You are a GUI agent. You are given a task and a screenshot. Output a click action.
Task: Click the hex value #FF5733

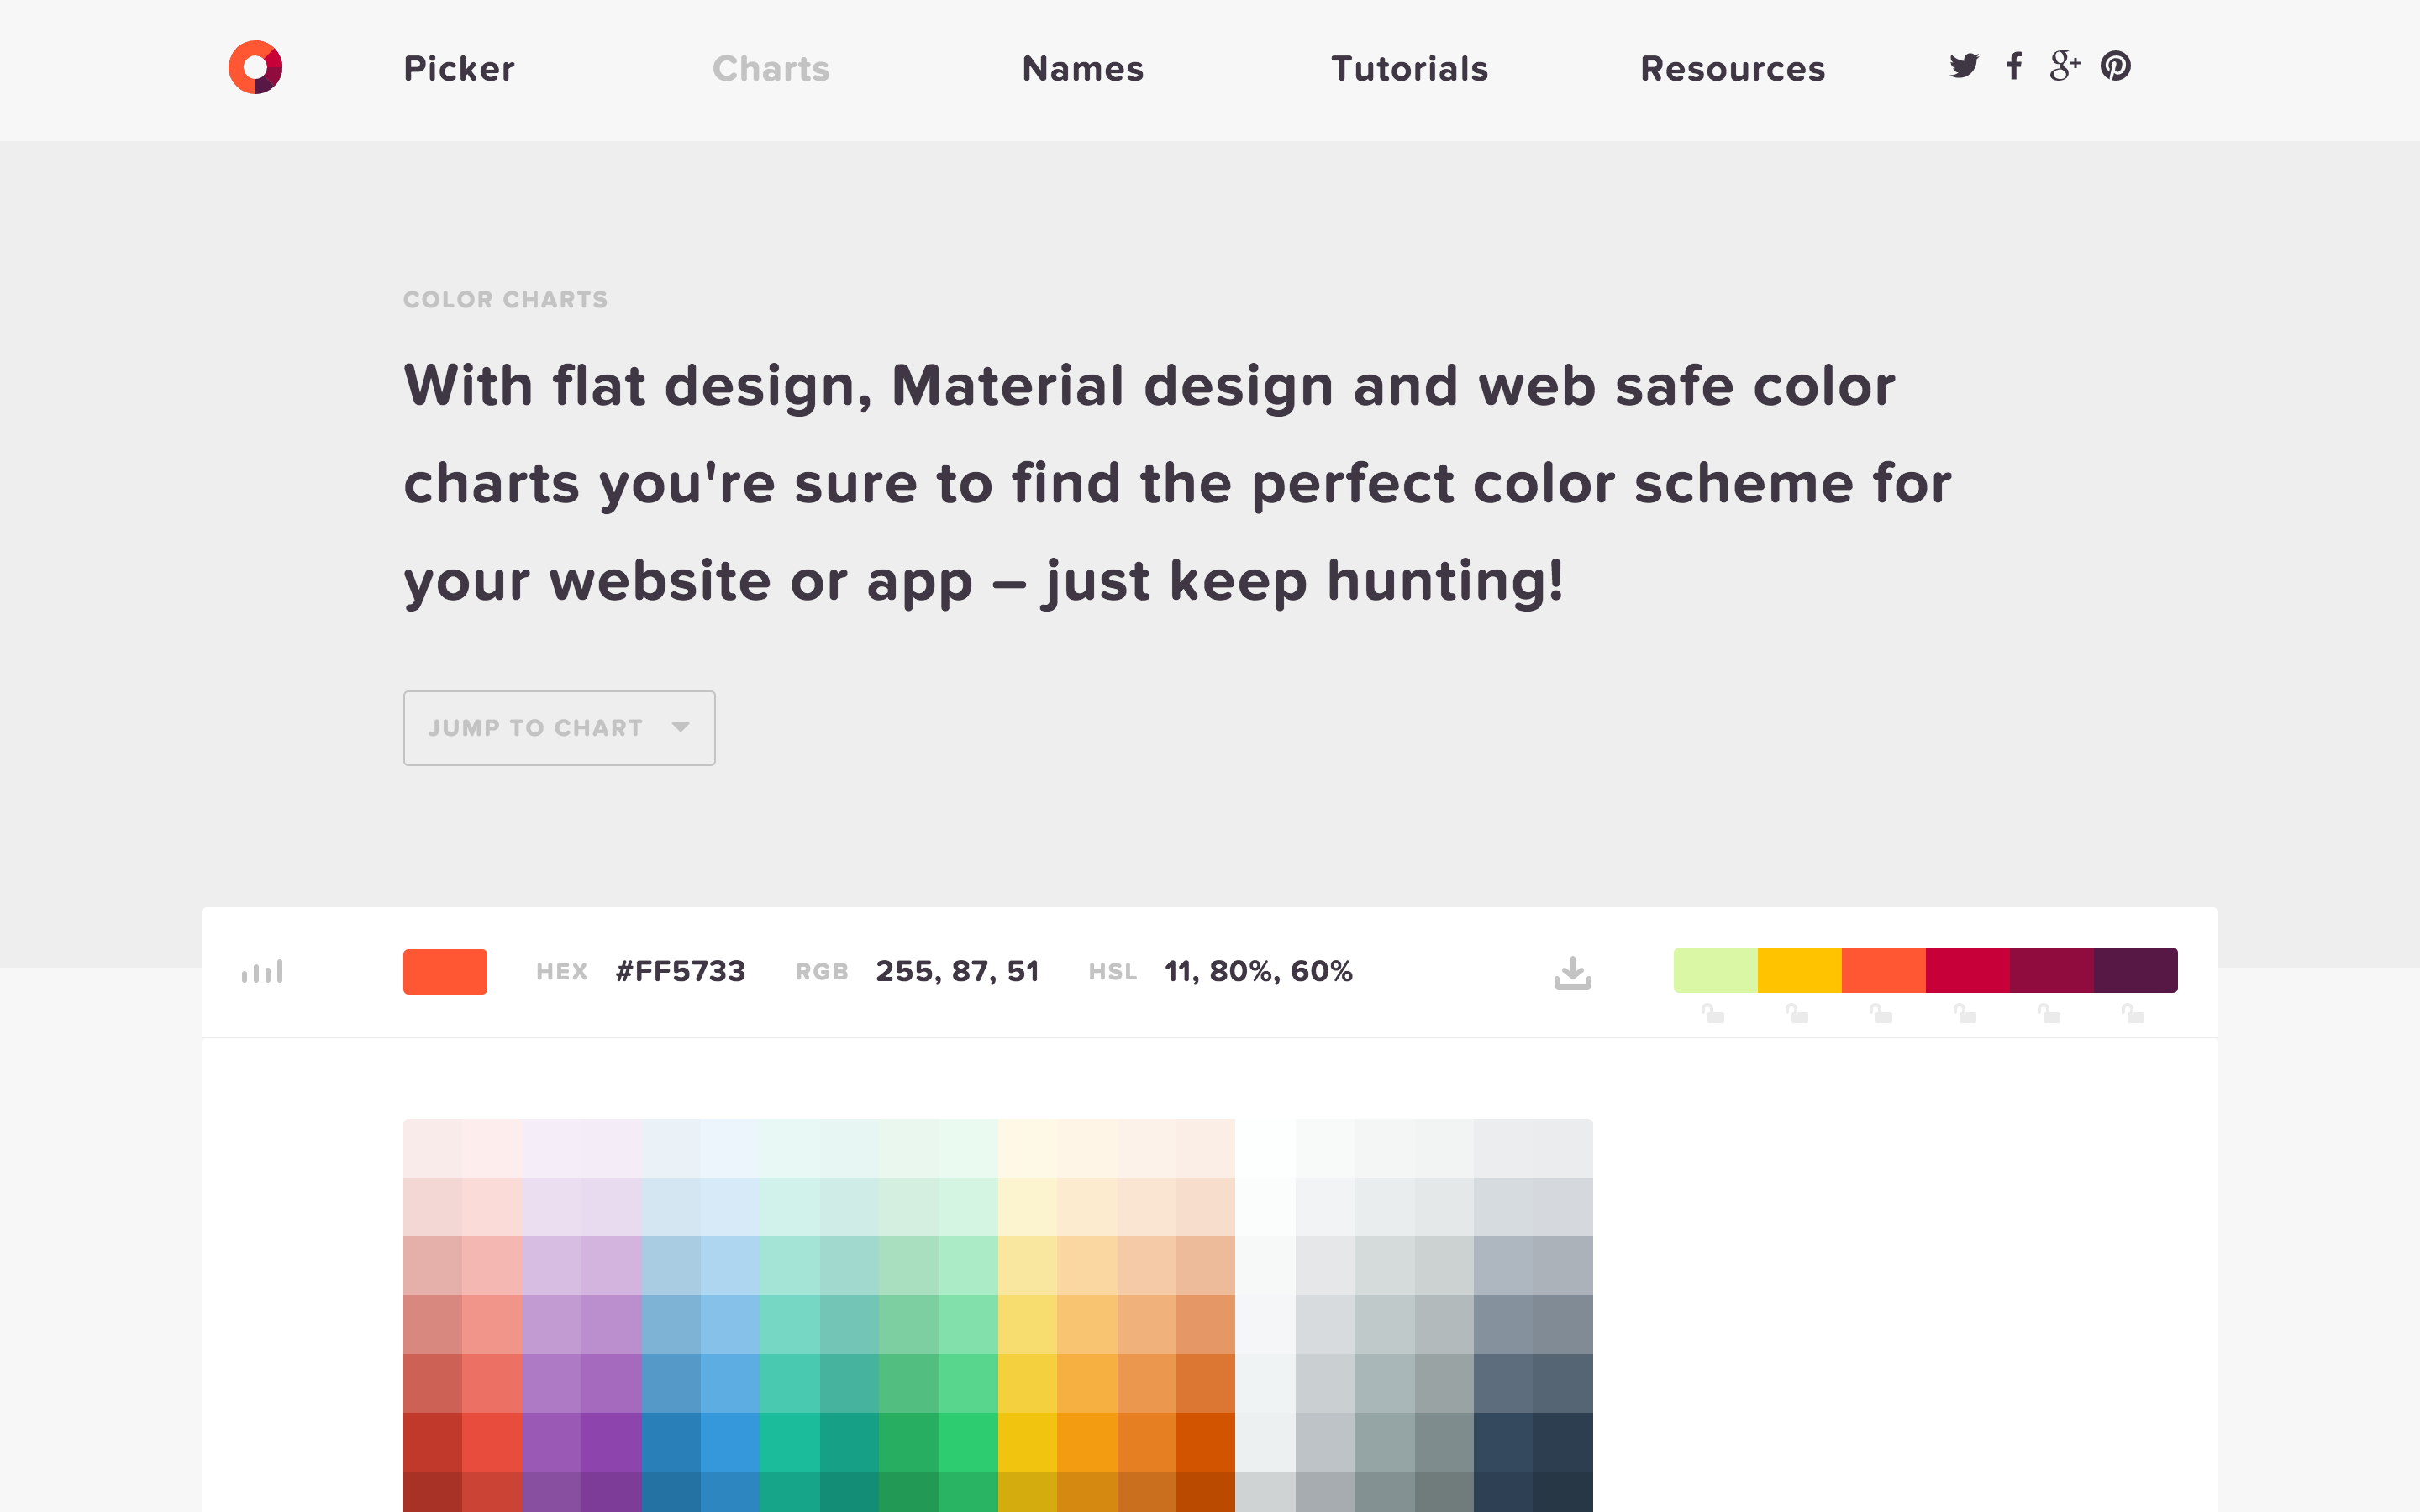point(681,971)
